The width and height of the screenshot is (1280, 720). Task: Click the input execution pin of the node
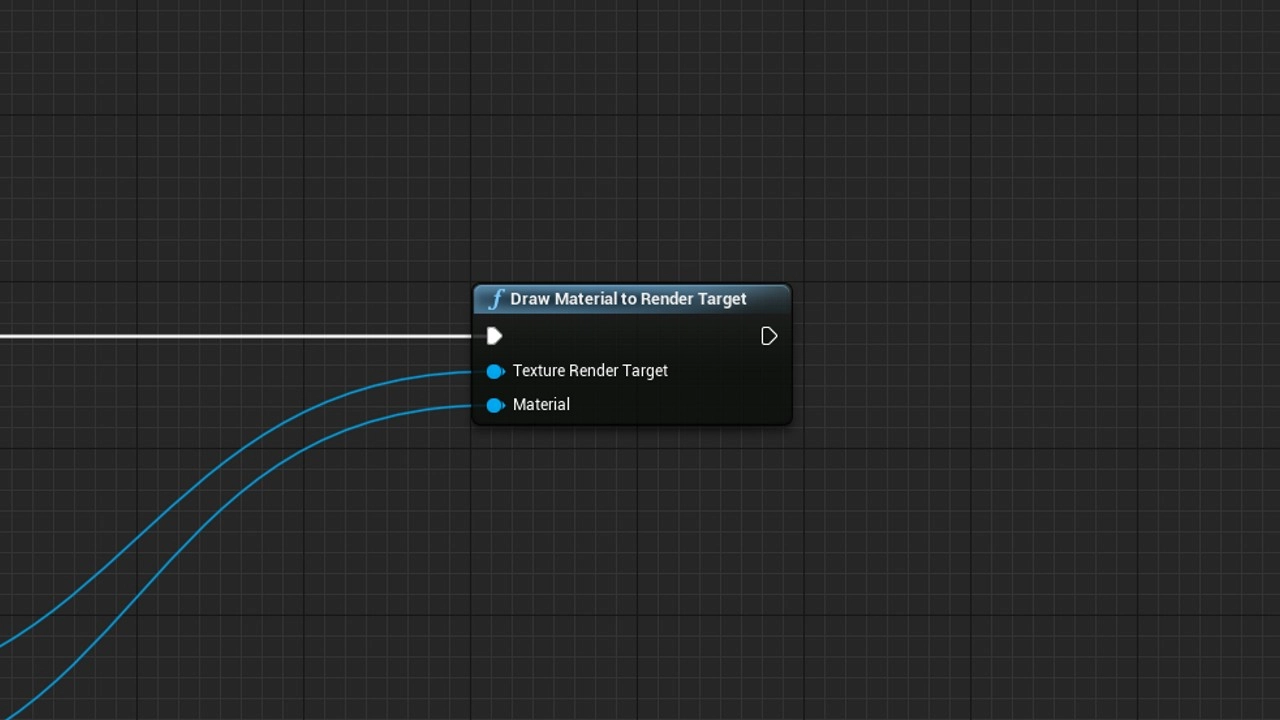click(x=494, y=336)
